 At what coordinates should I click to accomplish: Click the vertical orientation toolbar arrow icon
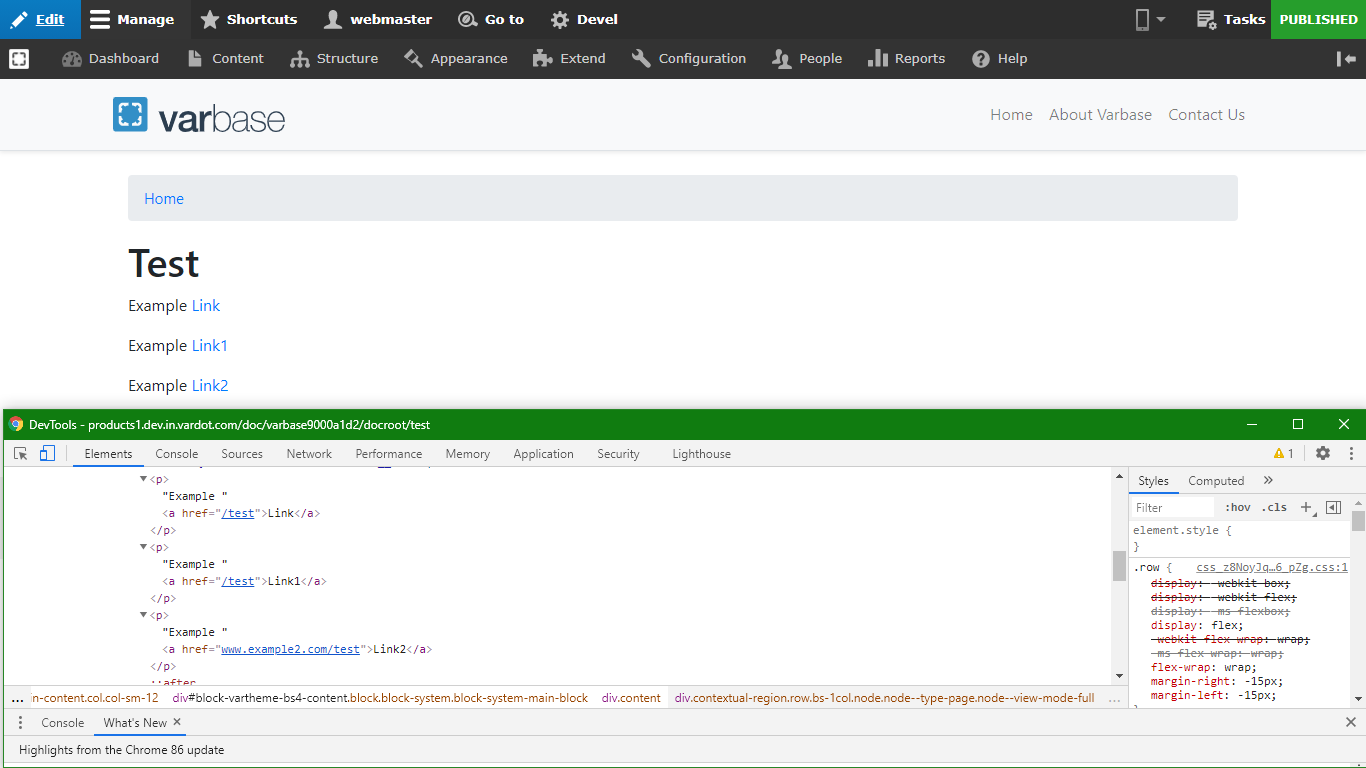1346,59
